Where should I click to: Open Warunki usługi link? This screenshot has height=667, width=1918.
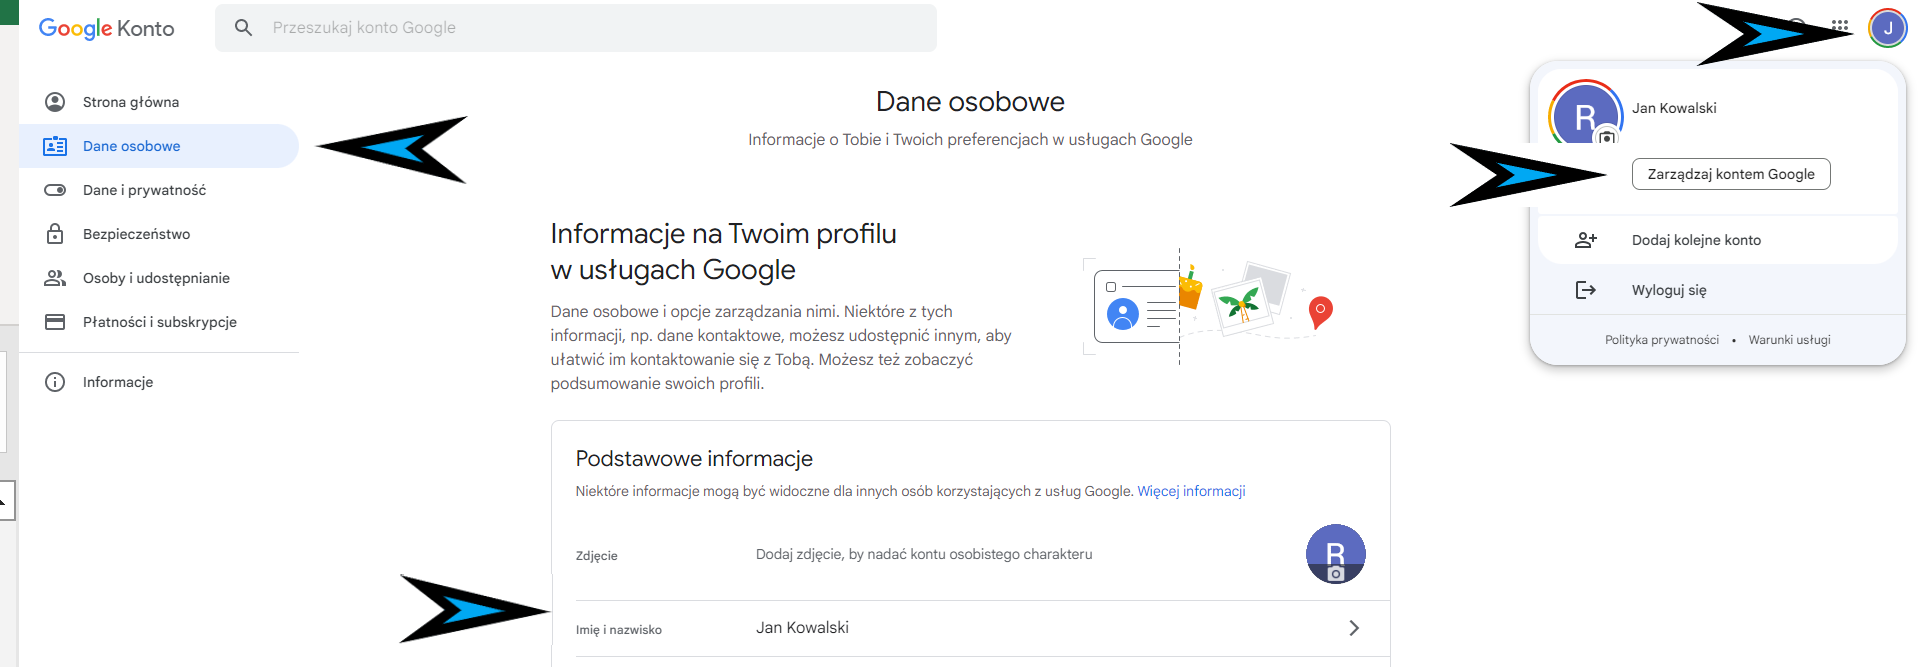(x=1789, y=340)
